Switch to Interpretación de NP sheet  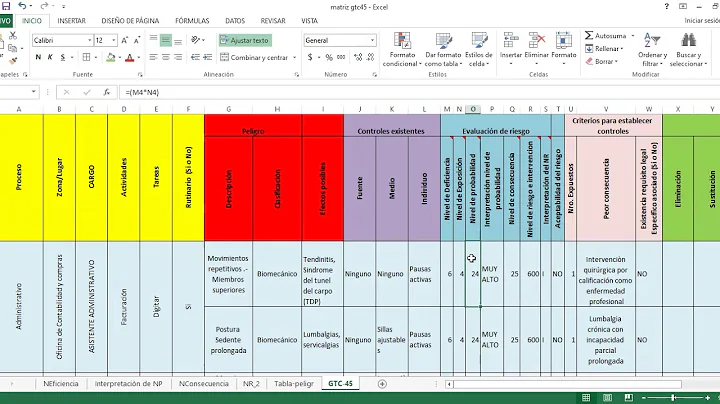coord(128,384)
